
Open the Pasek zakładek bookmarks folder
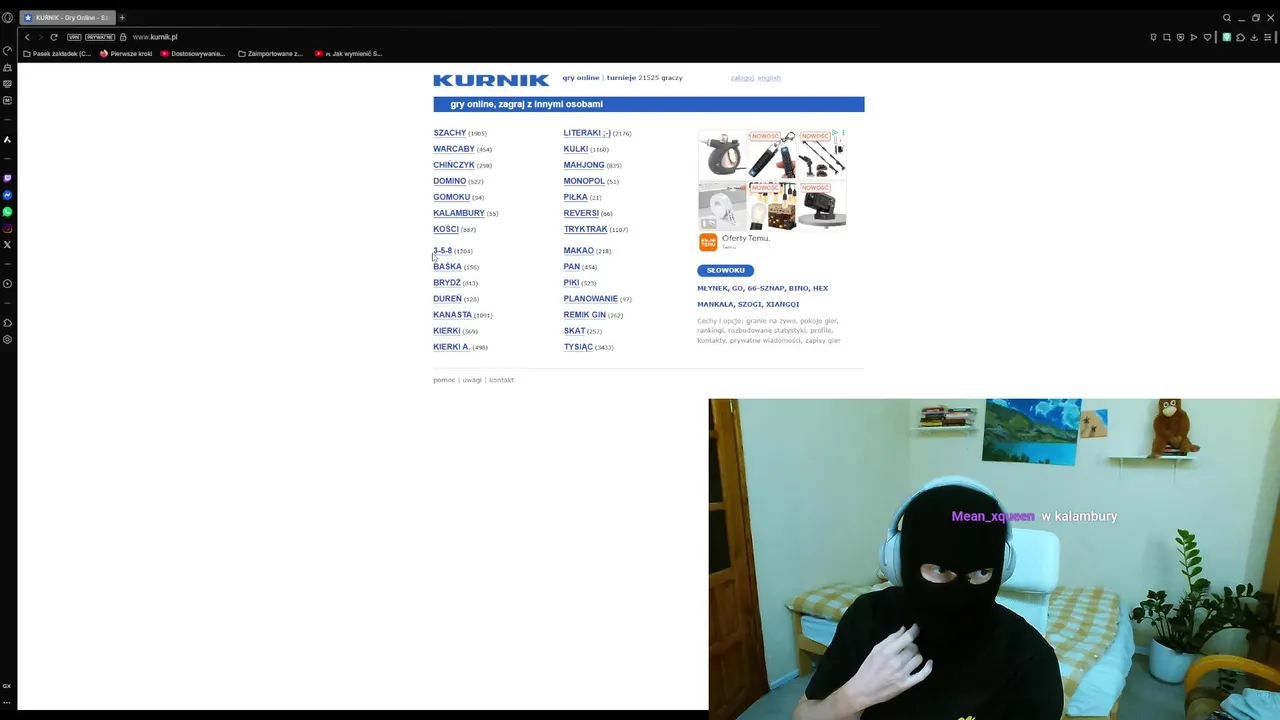(x=57, y=54)
